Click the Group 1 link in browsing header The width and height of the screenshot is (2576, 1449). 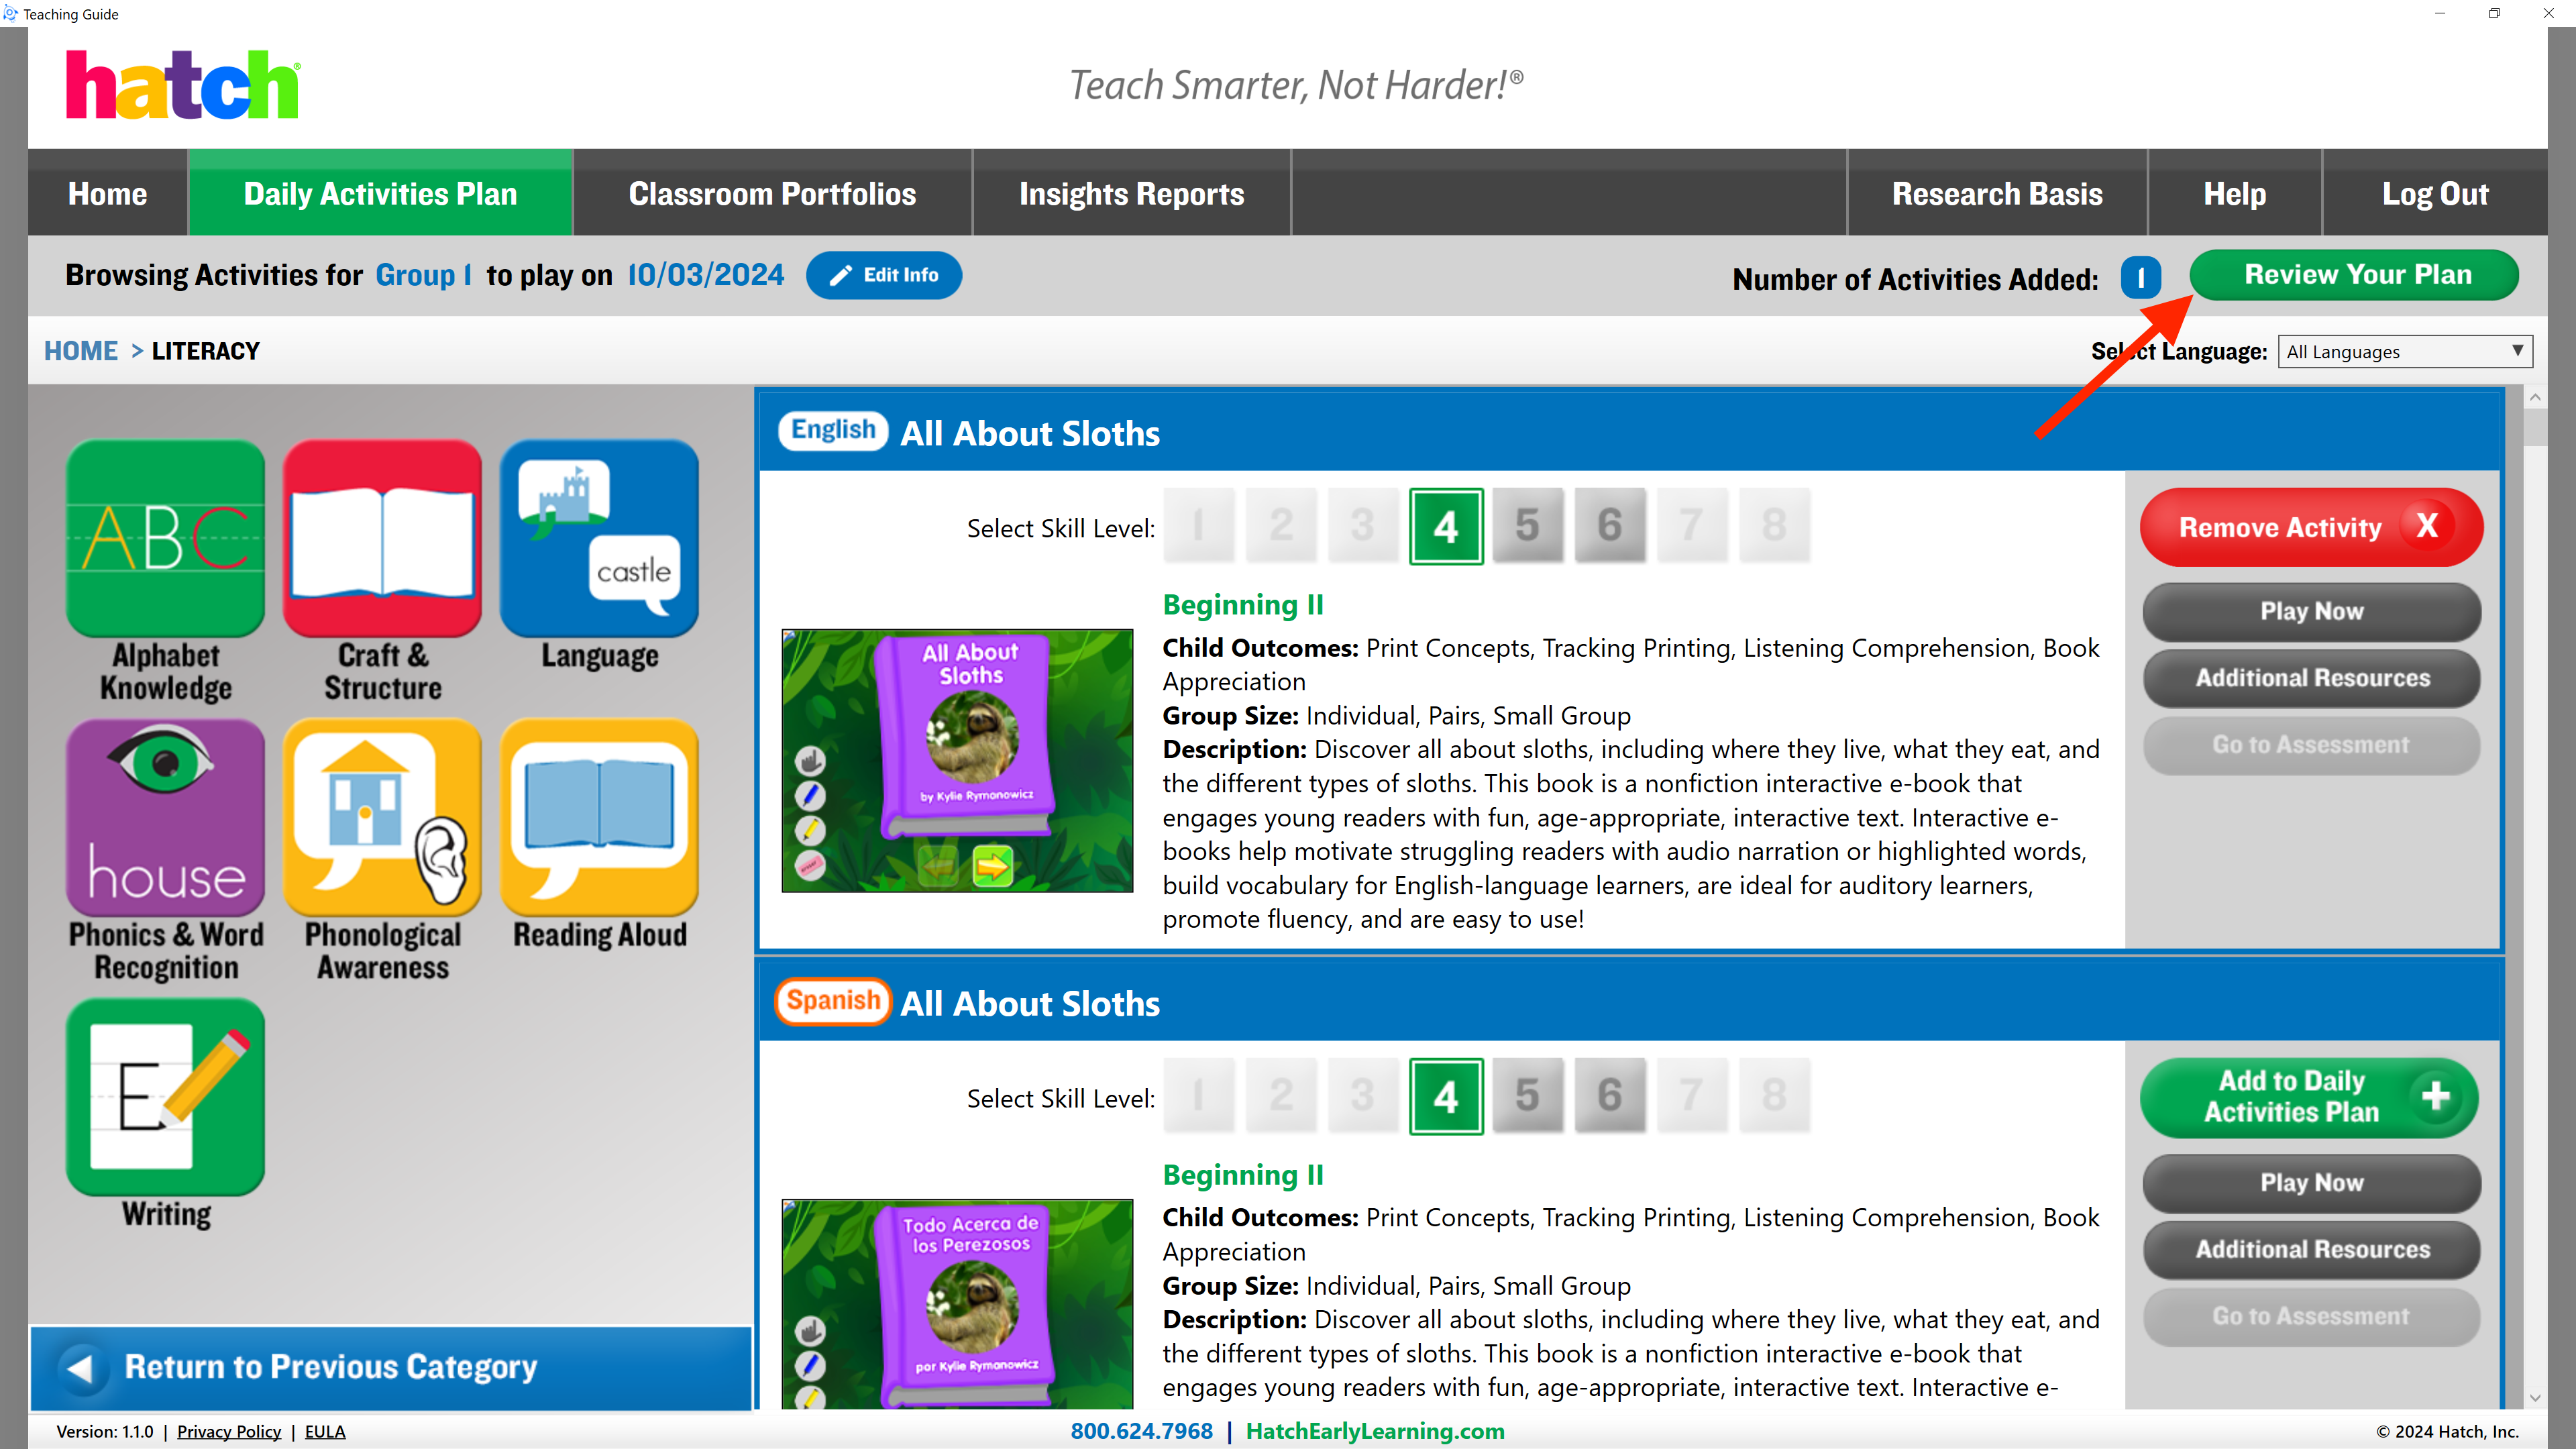coord(423,275)
